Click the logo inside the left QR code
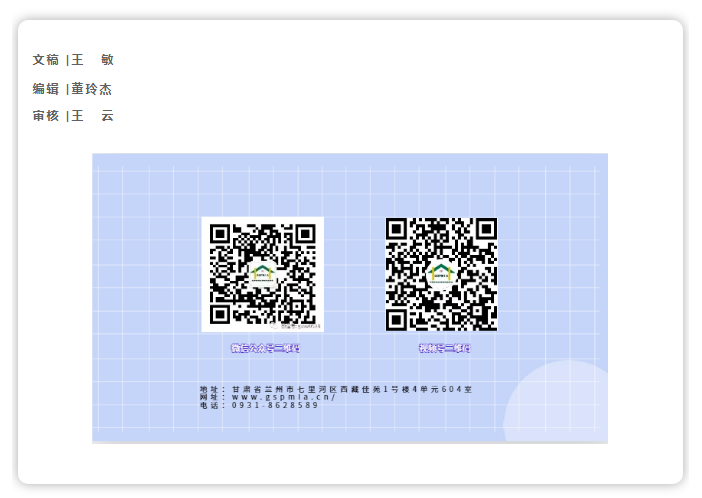This screenshot has width=702, height=498. click(x=262, y=272)
